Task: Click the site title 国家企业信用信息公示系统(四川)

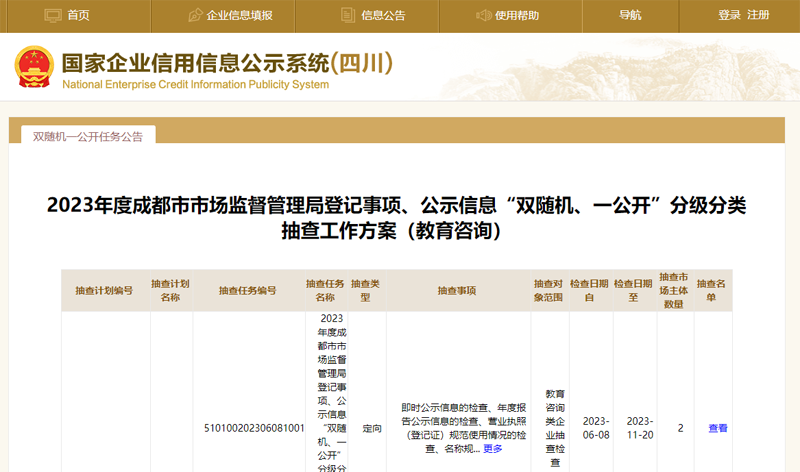Action: coord(227,63)
